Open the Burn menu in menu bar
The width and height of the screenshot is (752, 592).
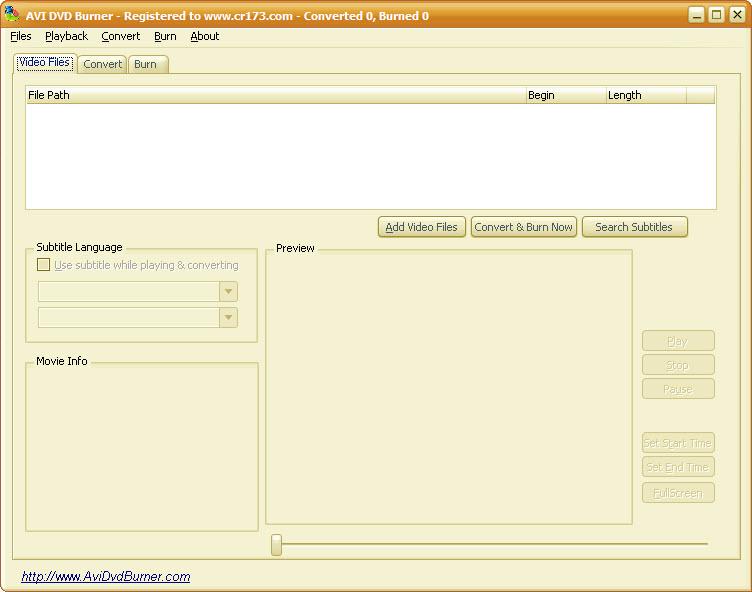point(165,36)
